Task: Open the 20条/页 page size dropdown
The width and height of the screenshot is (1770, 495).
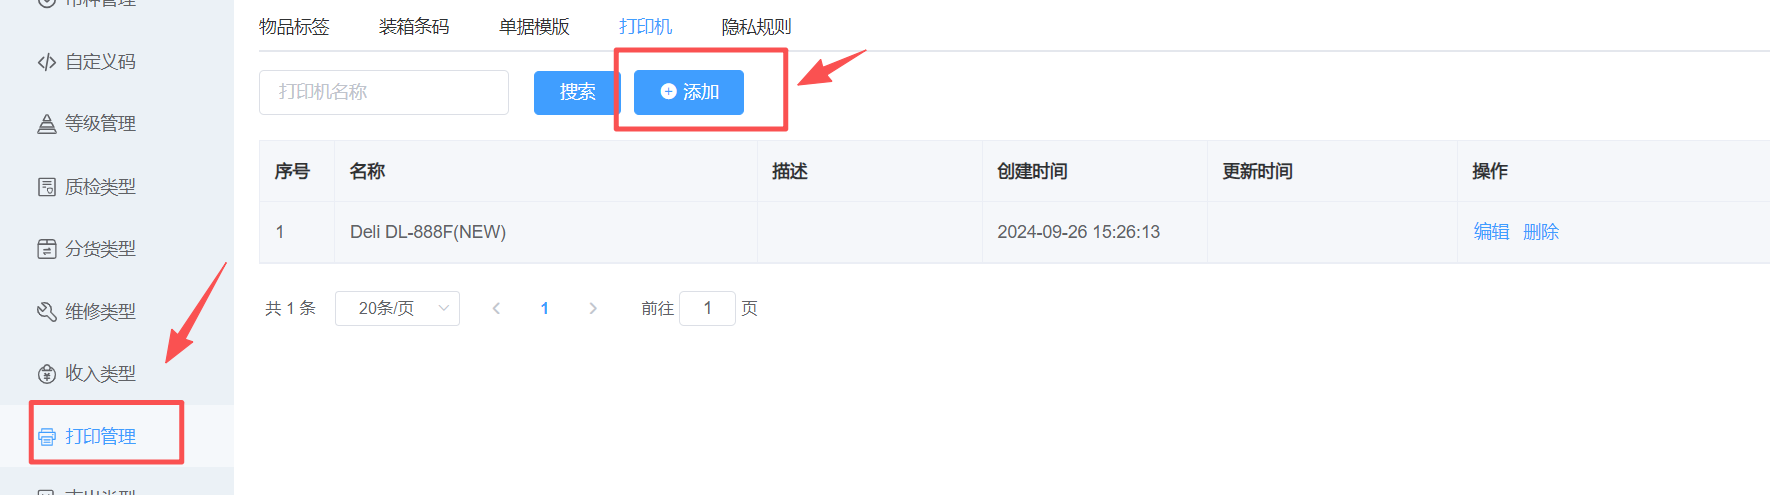Action: pyautogui.click(x=397, y=308)
